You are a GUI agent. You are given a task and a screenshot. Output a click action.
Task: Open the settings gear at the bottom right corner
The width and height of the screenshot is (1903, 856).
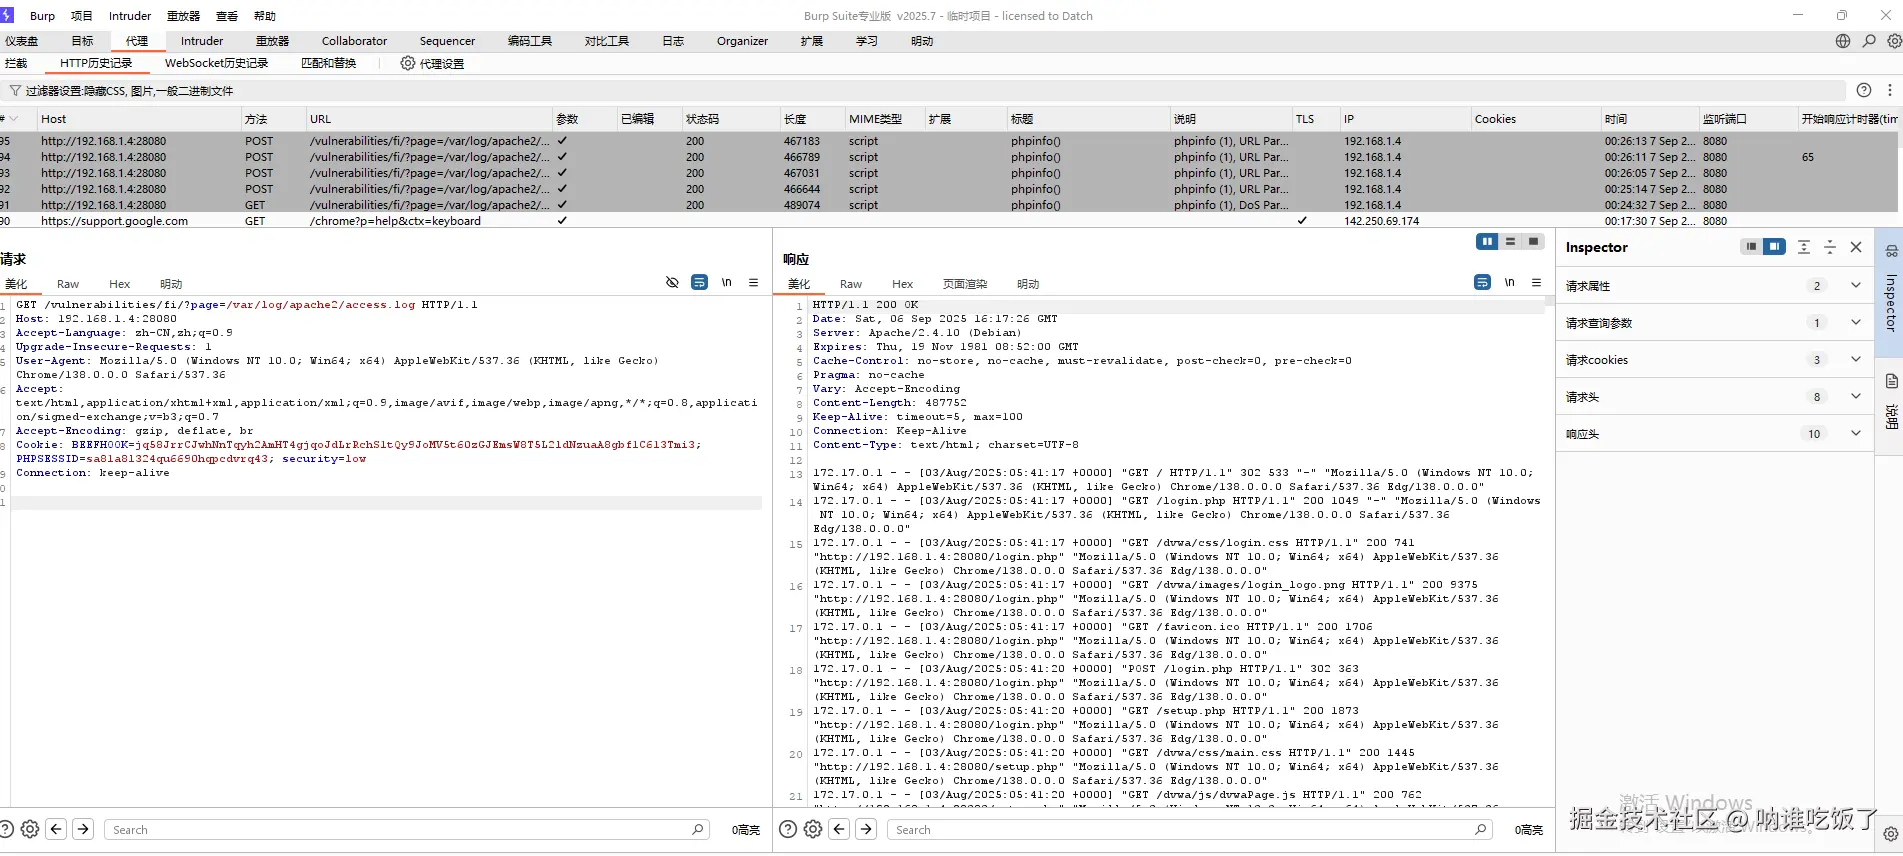1890,834
